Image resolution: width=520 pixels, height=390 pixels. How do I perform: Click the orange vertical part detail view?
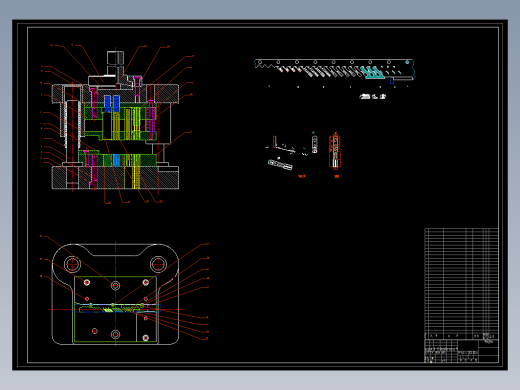(x=335, y=150)
